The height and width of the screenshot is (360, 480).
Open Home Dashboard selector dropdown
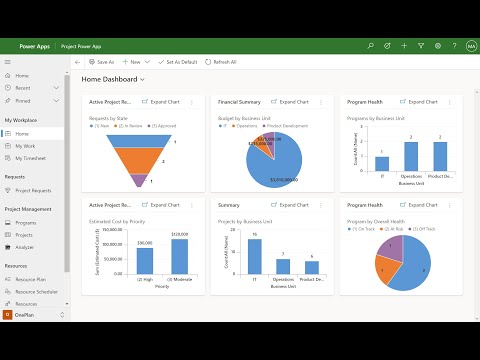coord(142,79)
